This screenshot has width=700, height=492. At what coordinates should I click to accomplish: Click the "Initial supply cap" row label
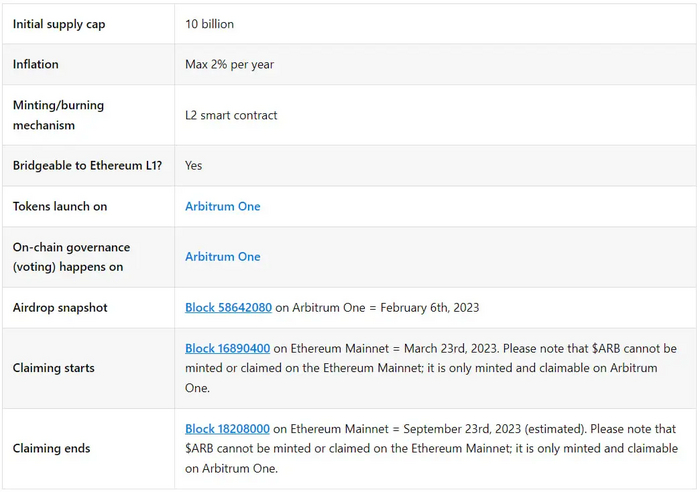(59, 24)
